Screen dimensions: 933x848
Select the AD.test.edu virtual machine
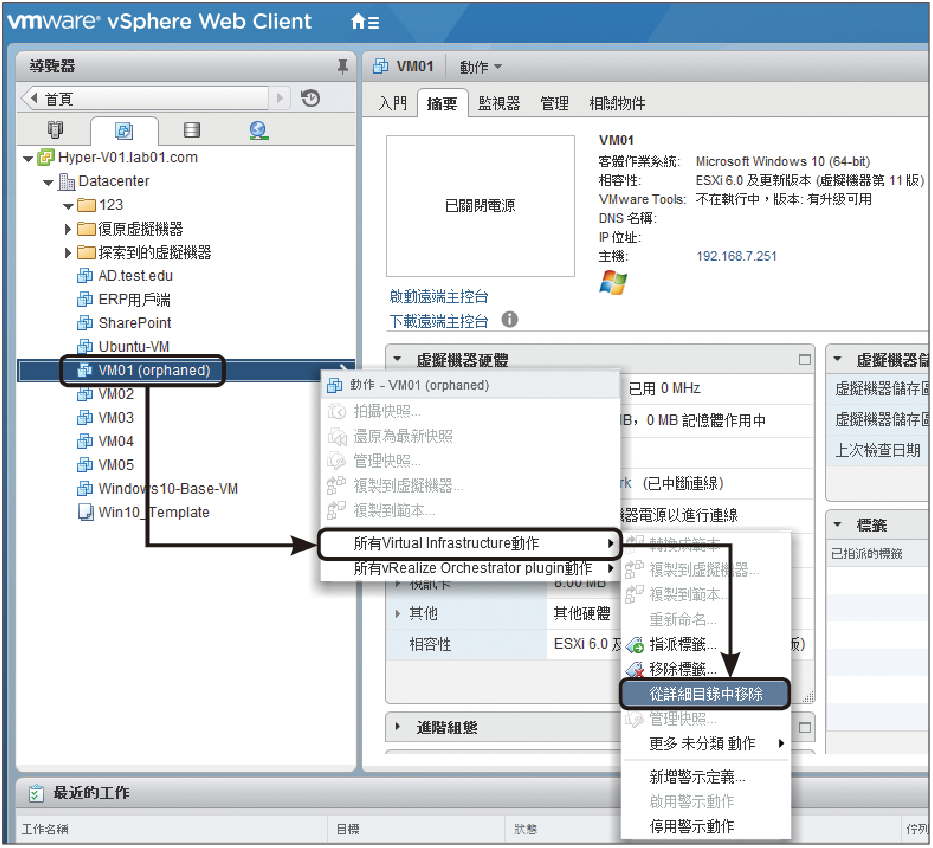(x=135, y=276)
